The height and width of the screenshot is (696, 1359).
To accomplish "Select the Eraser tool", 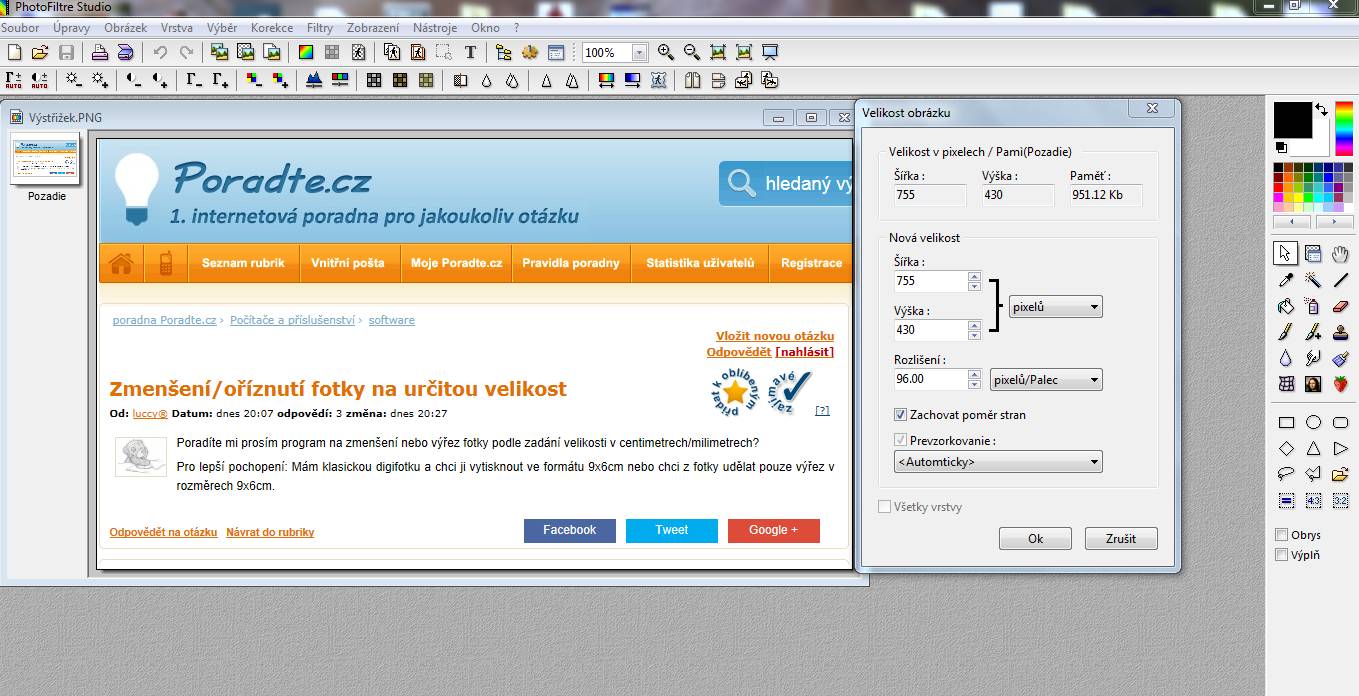I will 1340,306.
